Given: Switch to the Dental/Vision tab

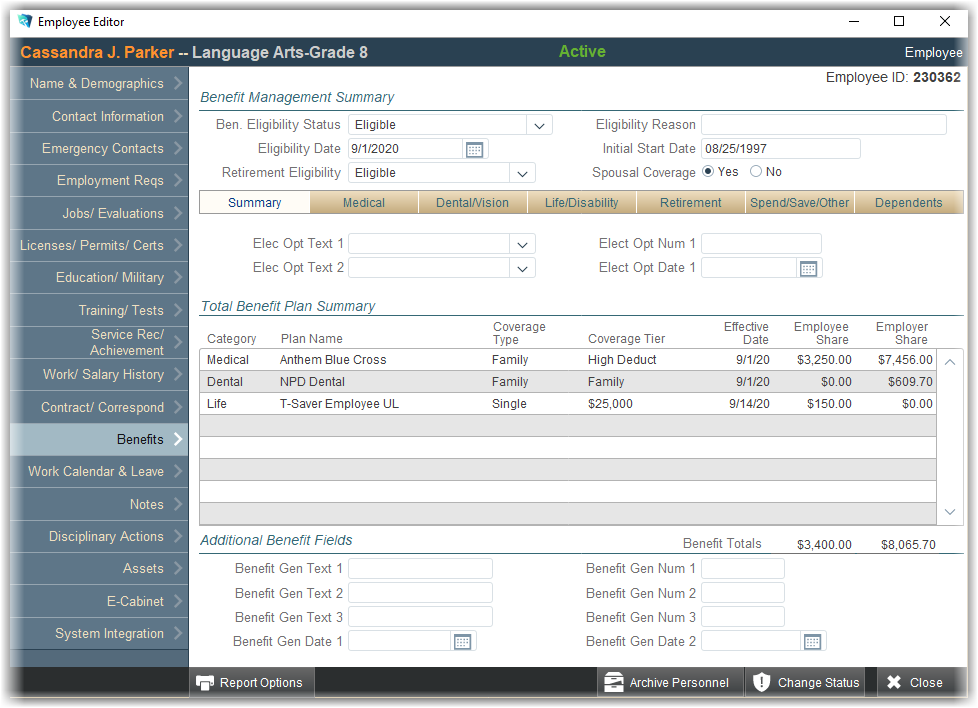Looking at the screenshot, I should pos(472,203).
